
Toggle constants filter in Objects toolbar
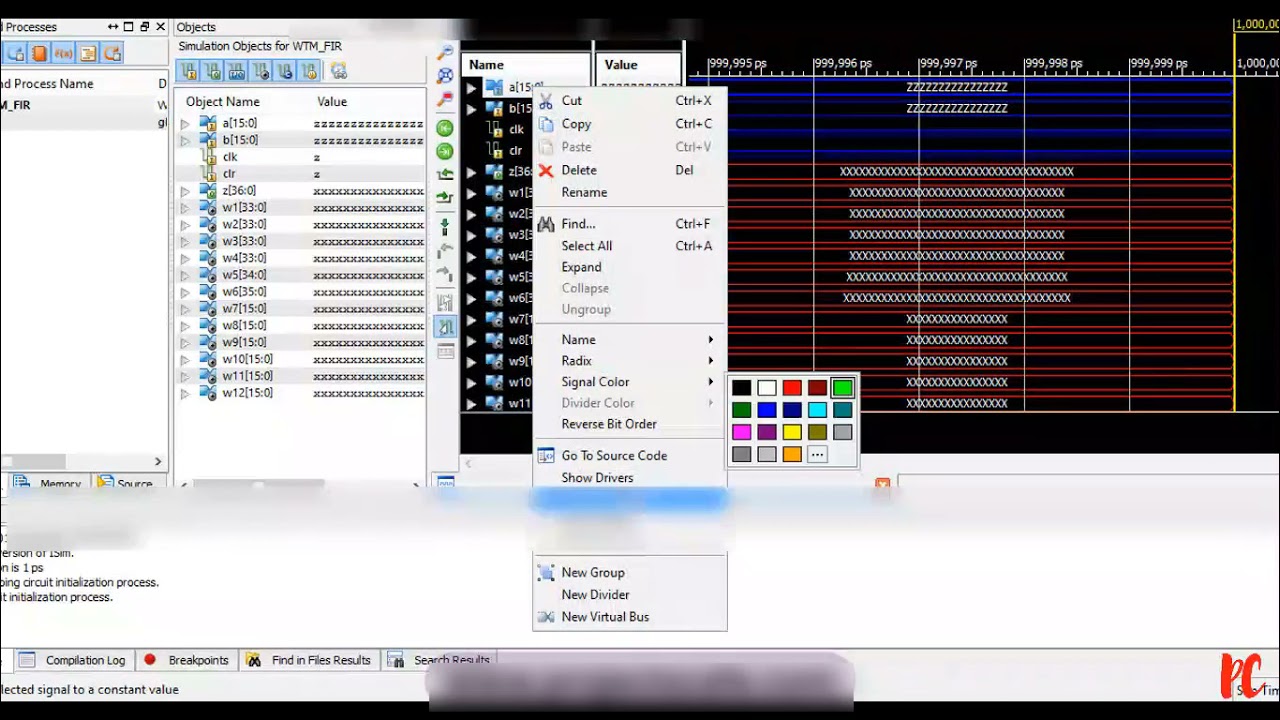[x=285, y=71]
